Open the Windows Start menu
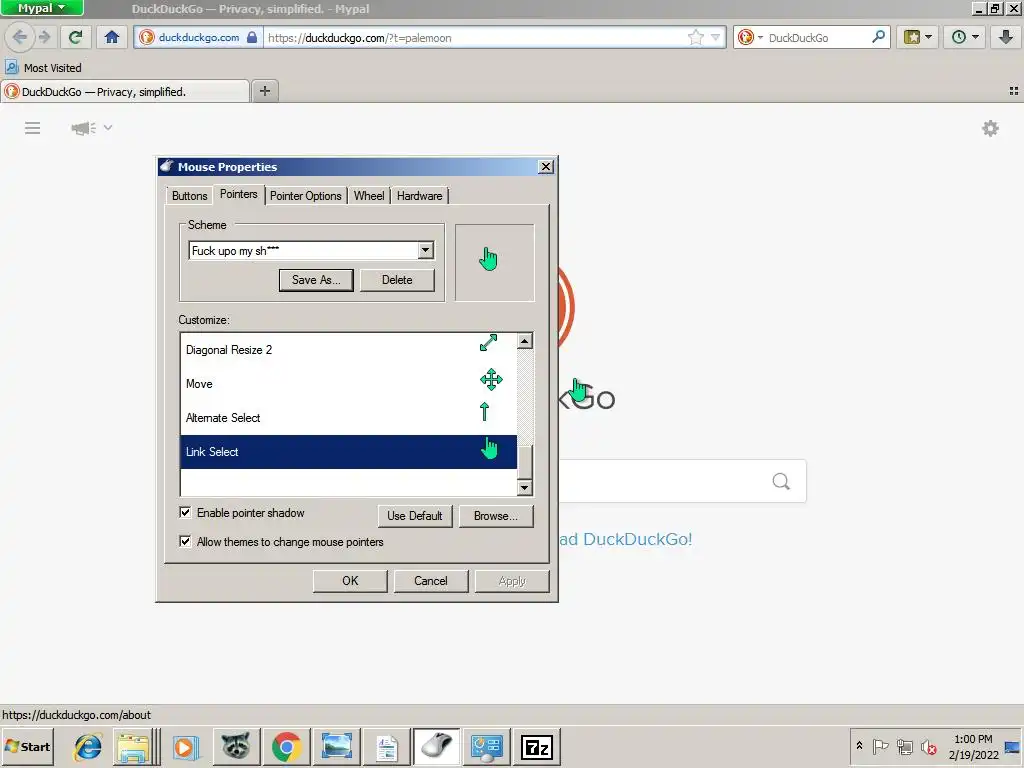The width and height of the screenshot is (1024, 768). coord(27,746)
